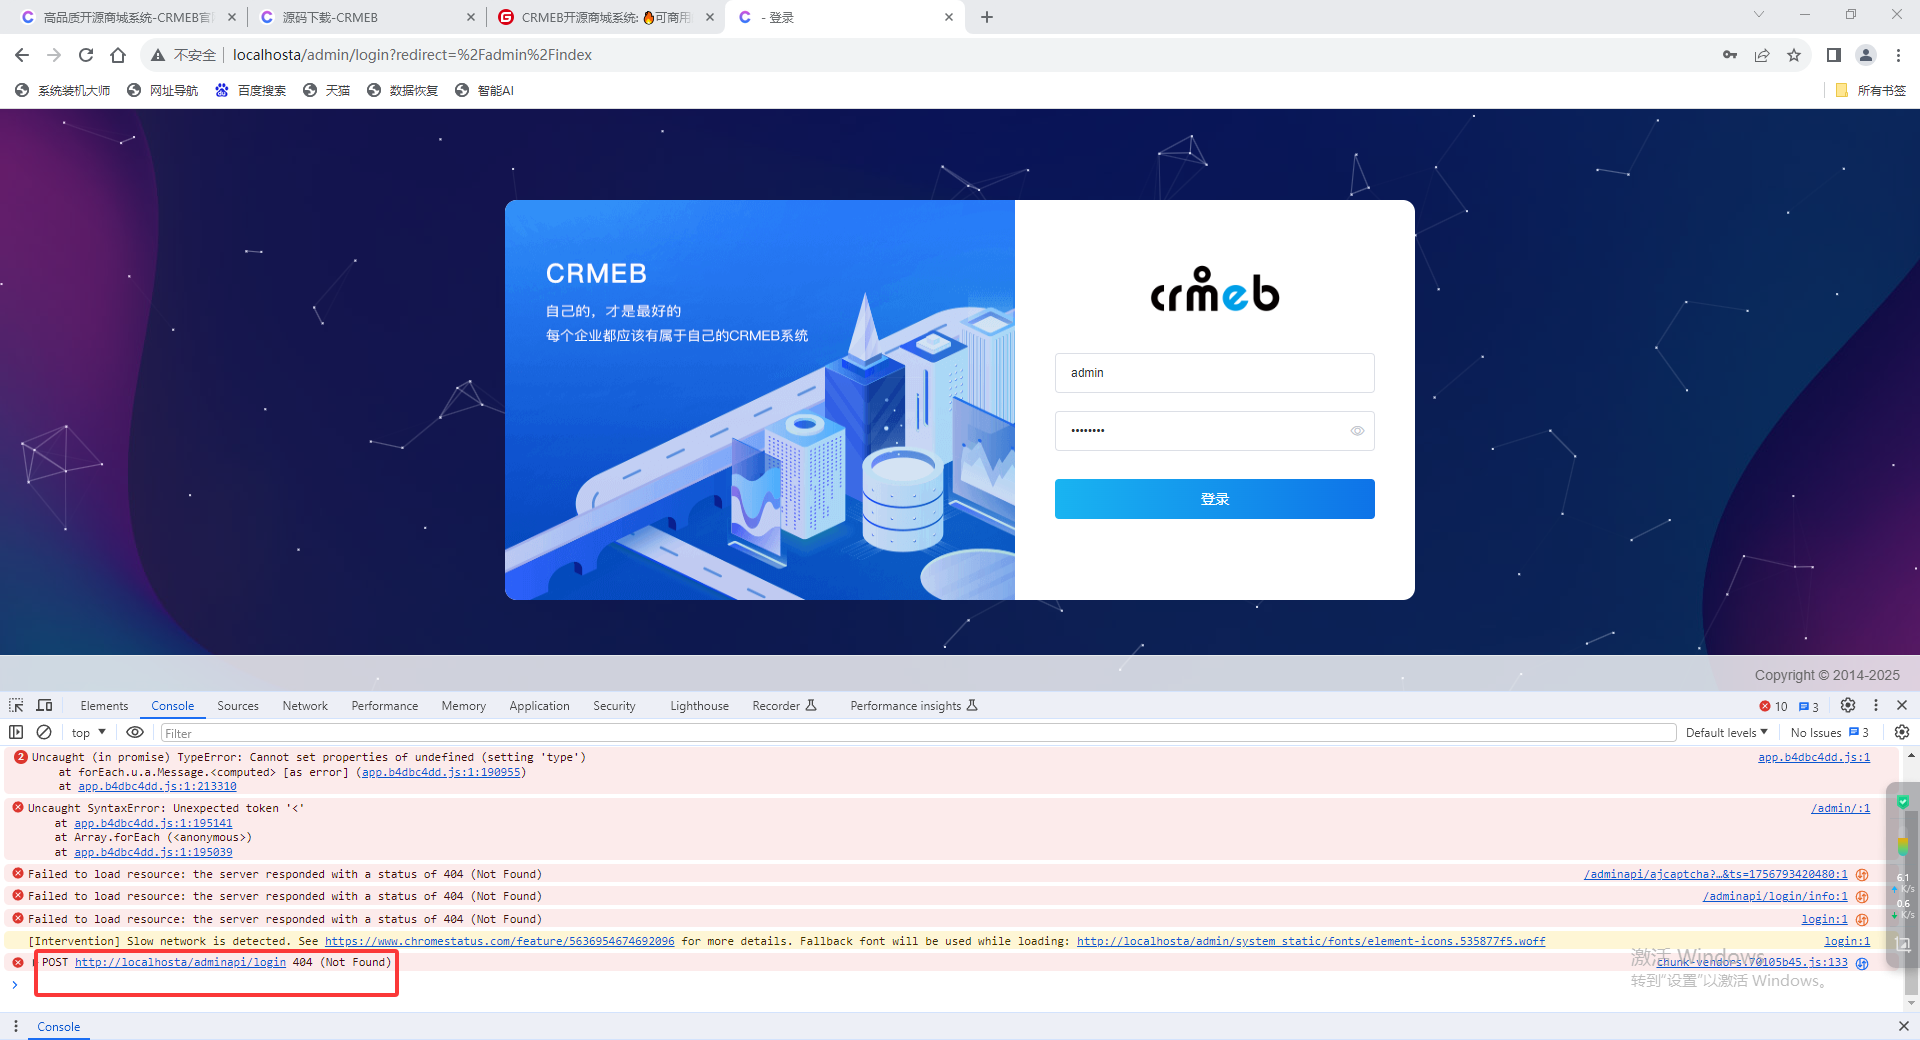The width and height of the screenshot is (1920, 1040).
Task: Expand the top context dropdown
Action: [88, 732]
